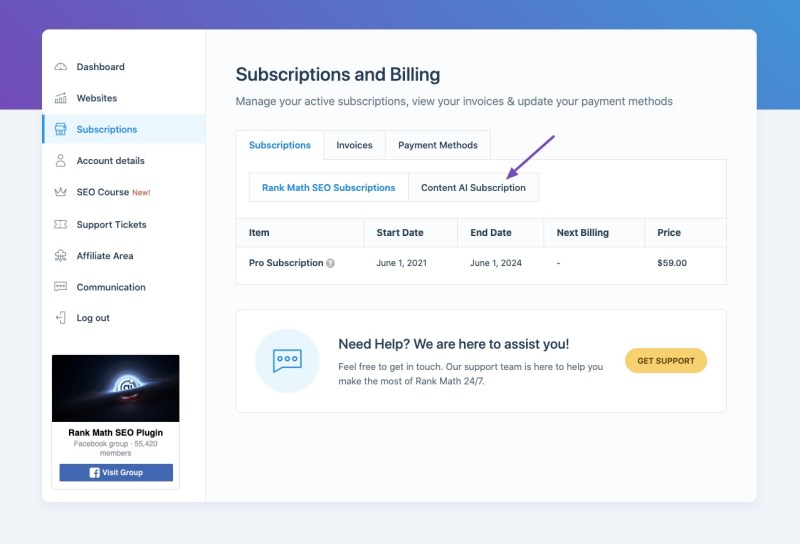
Task: Click the GET SUPPORT button
Action: coord(666,361)
